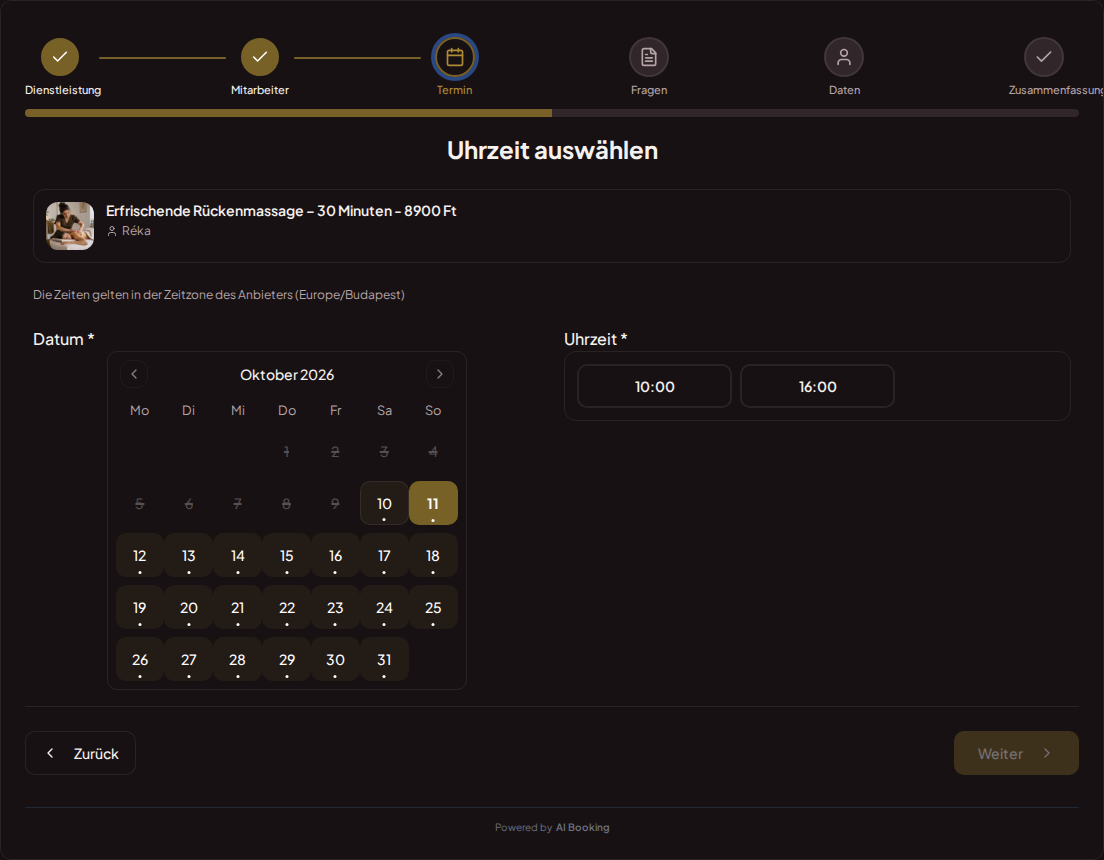Select Saturday October 24
Image resolution: width=1104 pixels, height=860 pixels.
pos(384,607)
